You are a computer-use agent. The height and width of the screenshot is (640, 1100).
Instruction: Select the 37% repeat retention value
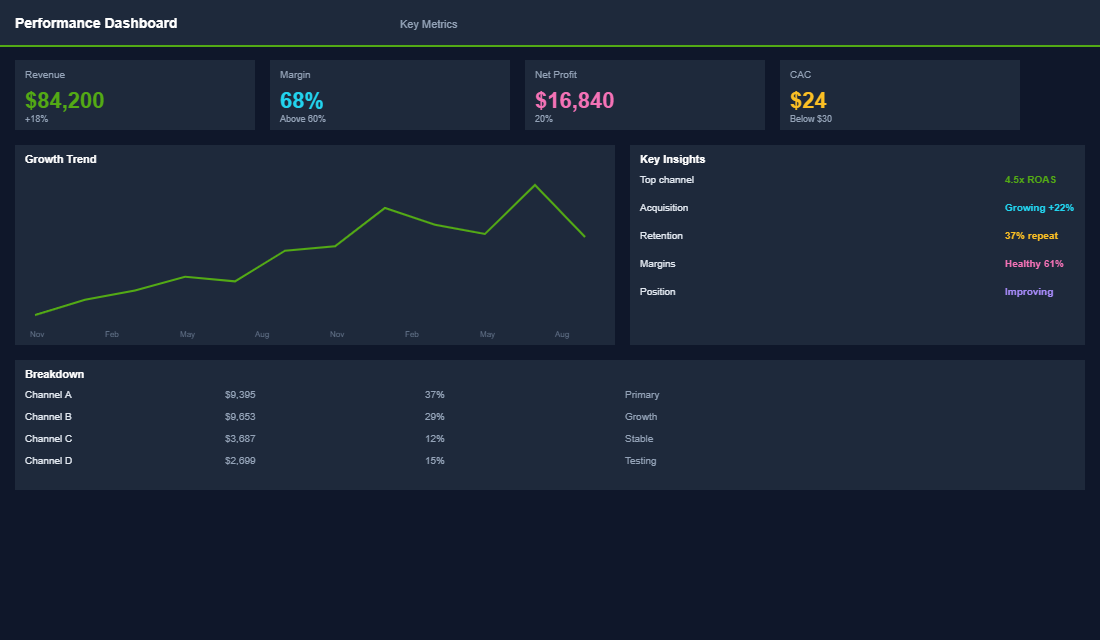pyautogui.click(x=1031, y=235)
